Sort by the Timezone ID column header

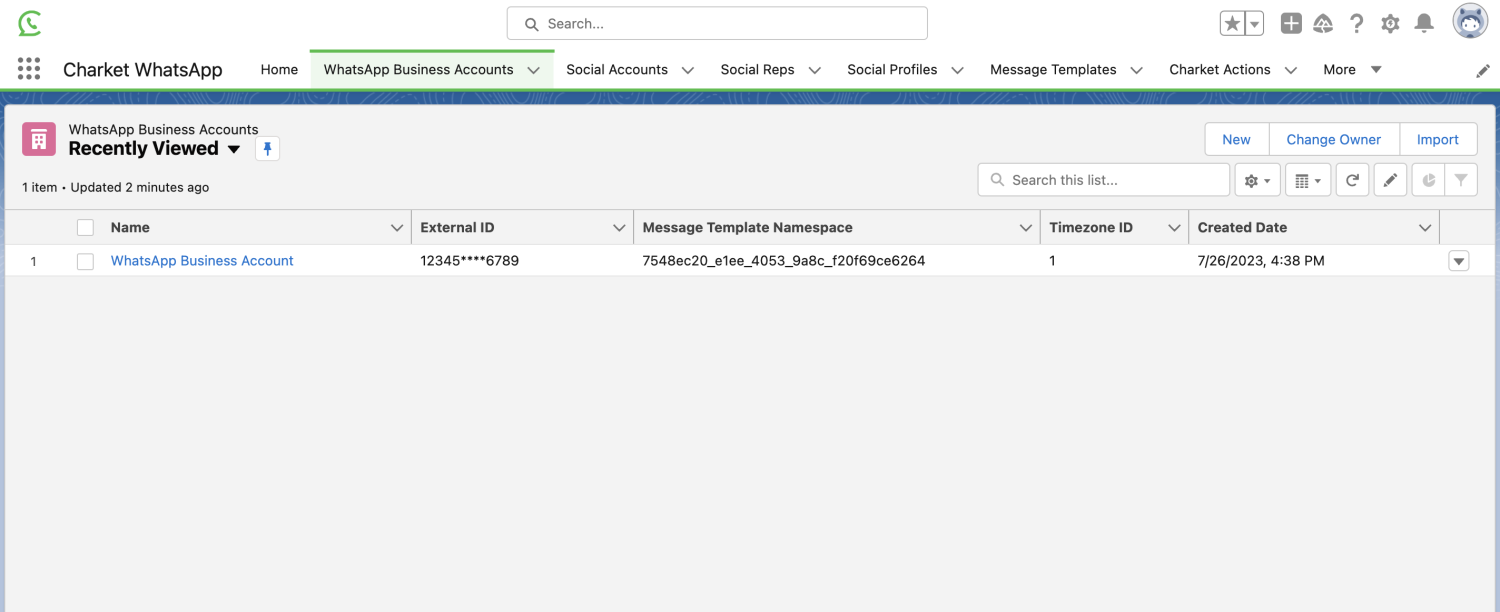tap(1091, 228)
